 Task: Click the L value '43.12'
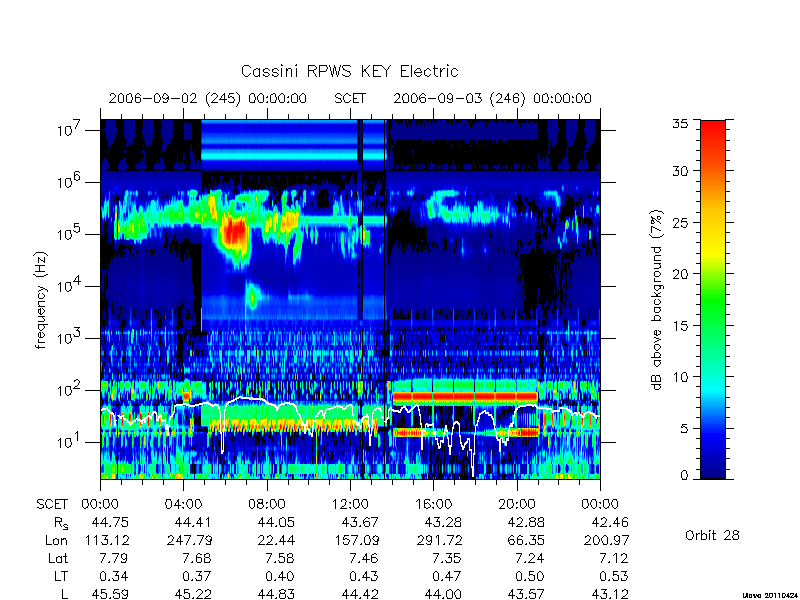(x=610, y=594)
